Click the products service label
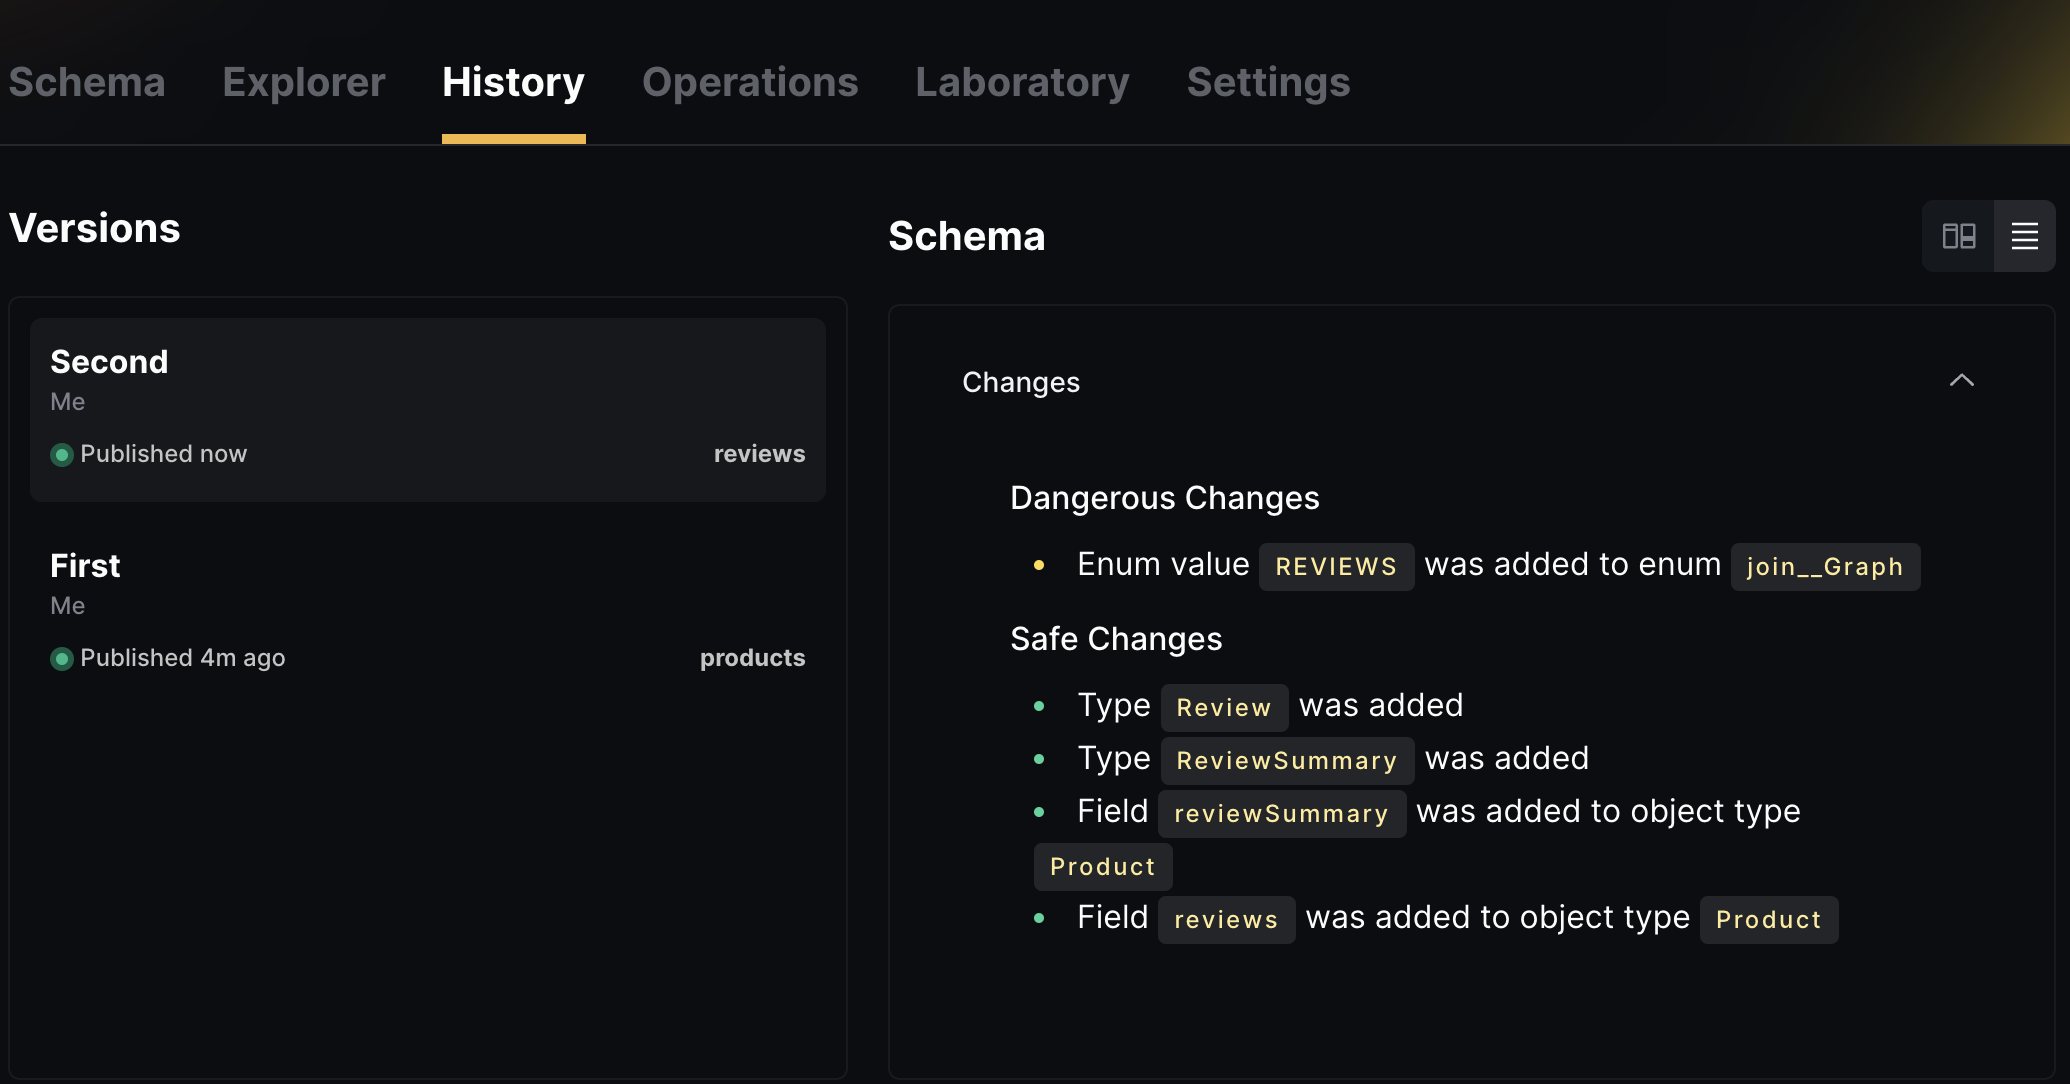 (x=752, y=658)
